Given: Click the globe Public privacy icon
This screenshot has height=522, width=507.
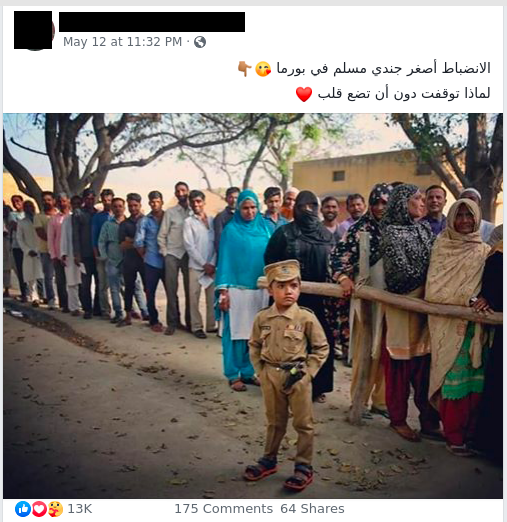Looking at the screenshot, I should 200,42.
